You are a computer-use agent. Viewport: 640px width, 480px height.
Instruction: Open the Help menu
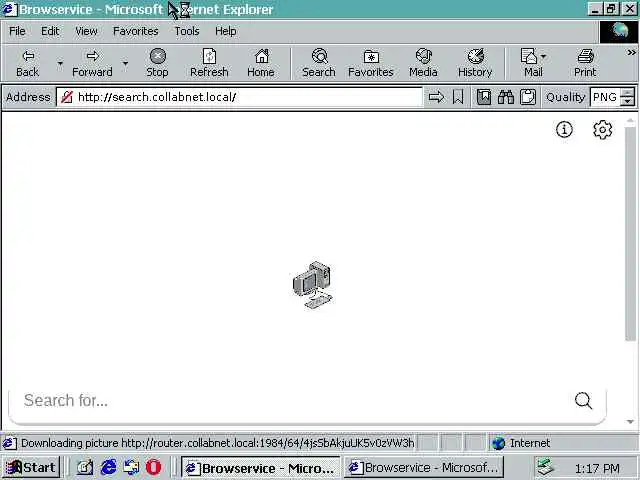[x=226, y=31]
